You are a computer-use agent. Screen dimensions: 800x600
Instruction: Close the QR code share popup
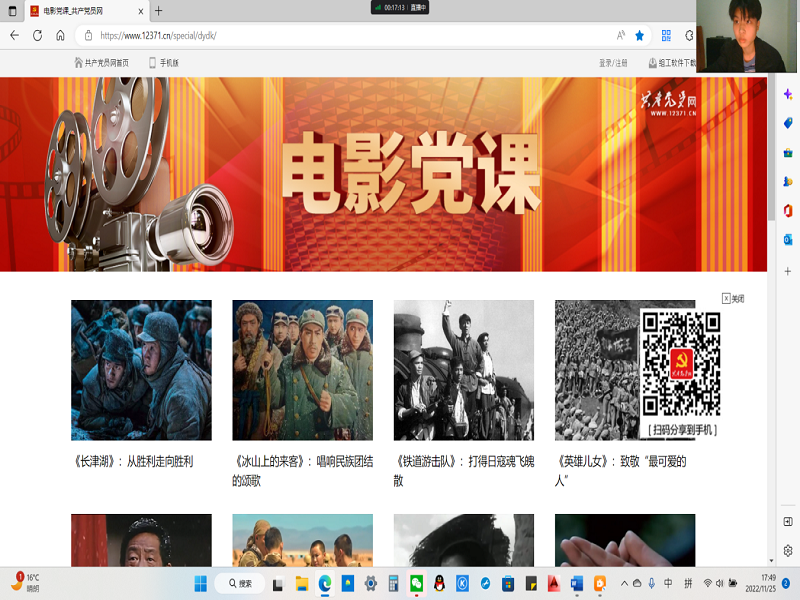(733, 298)
